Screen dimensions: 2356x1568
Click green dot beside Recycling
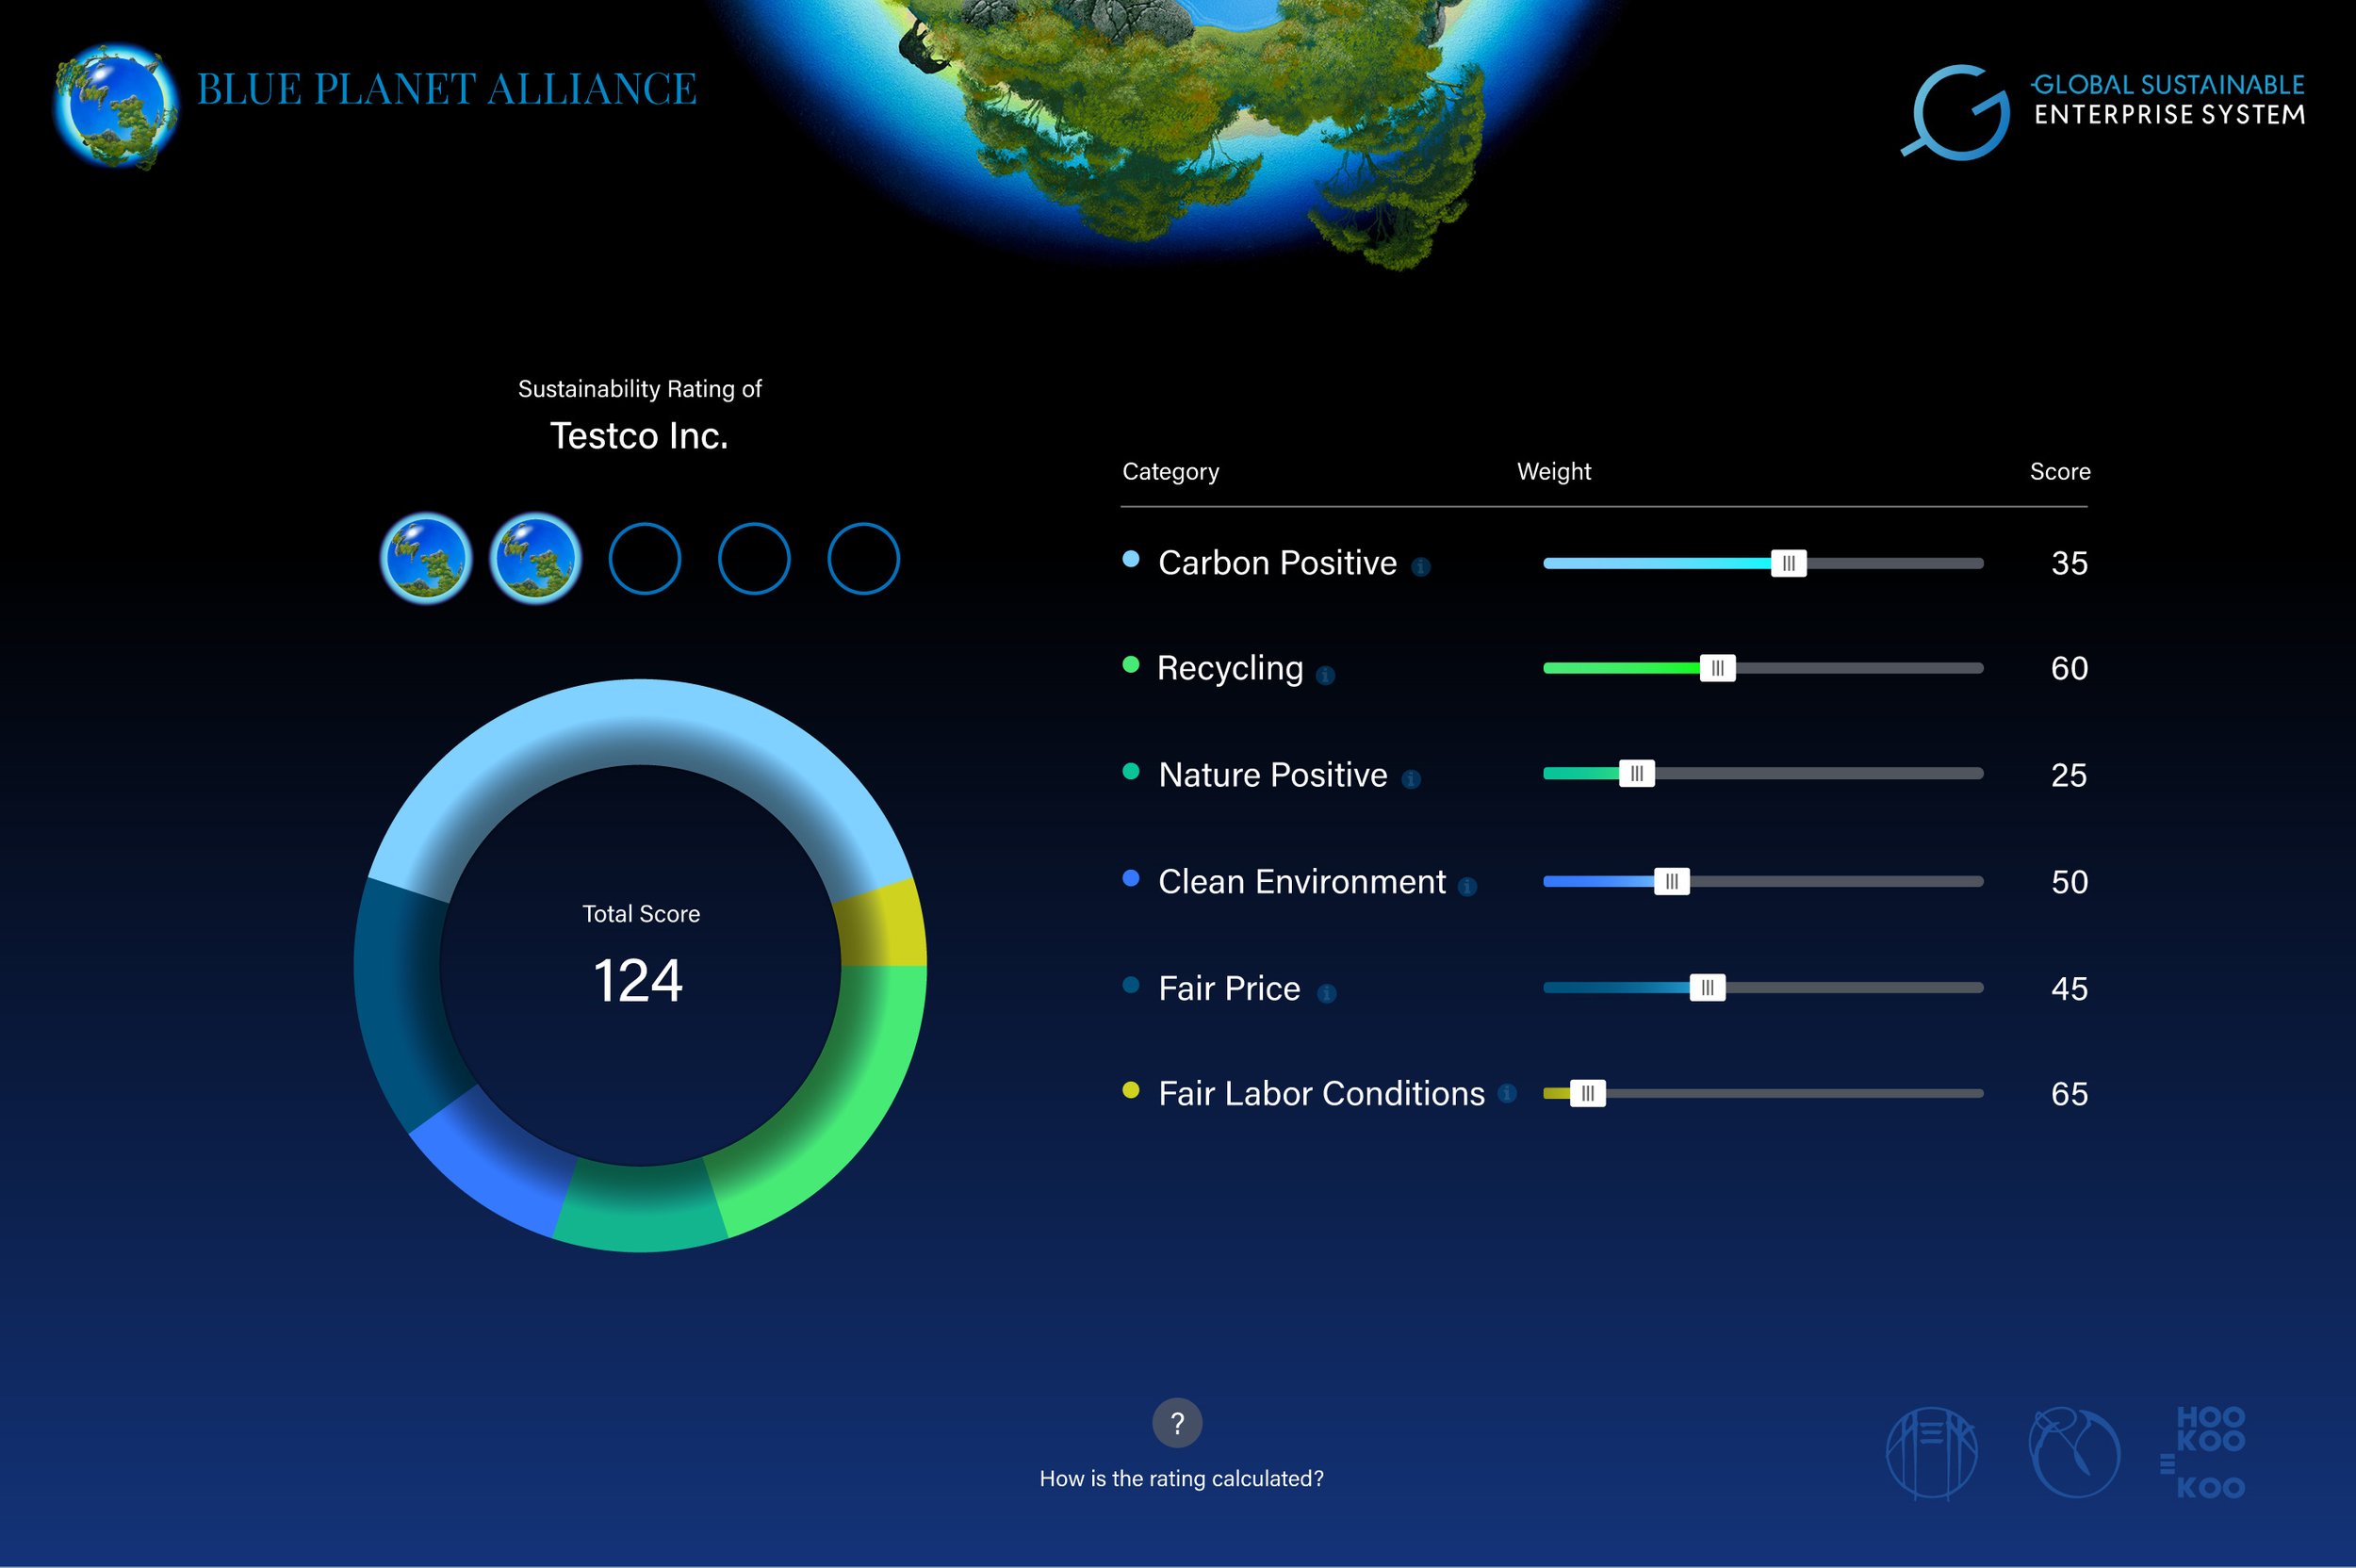coord(1131,664)
